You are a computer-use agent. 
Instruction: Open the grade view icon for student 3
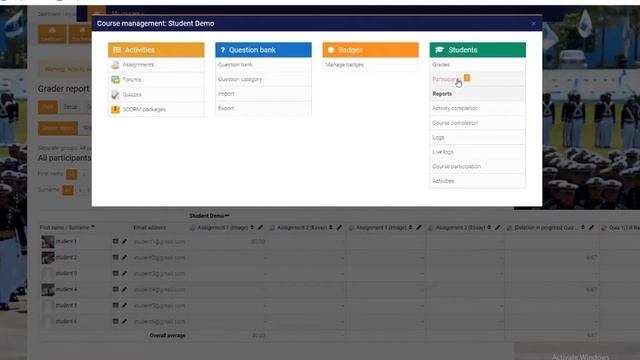coord(116,273)
